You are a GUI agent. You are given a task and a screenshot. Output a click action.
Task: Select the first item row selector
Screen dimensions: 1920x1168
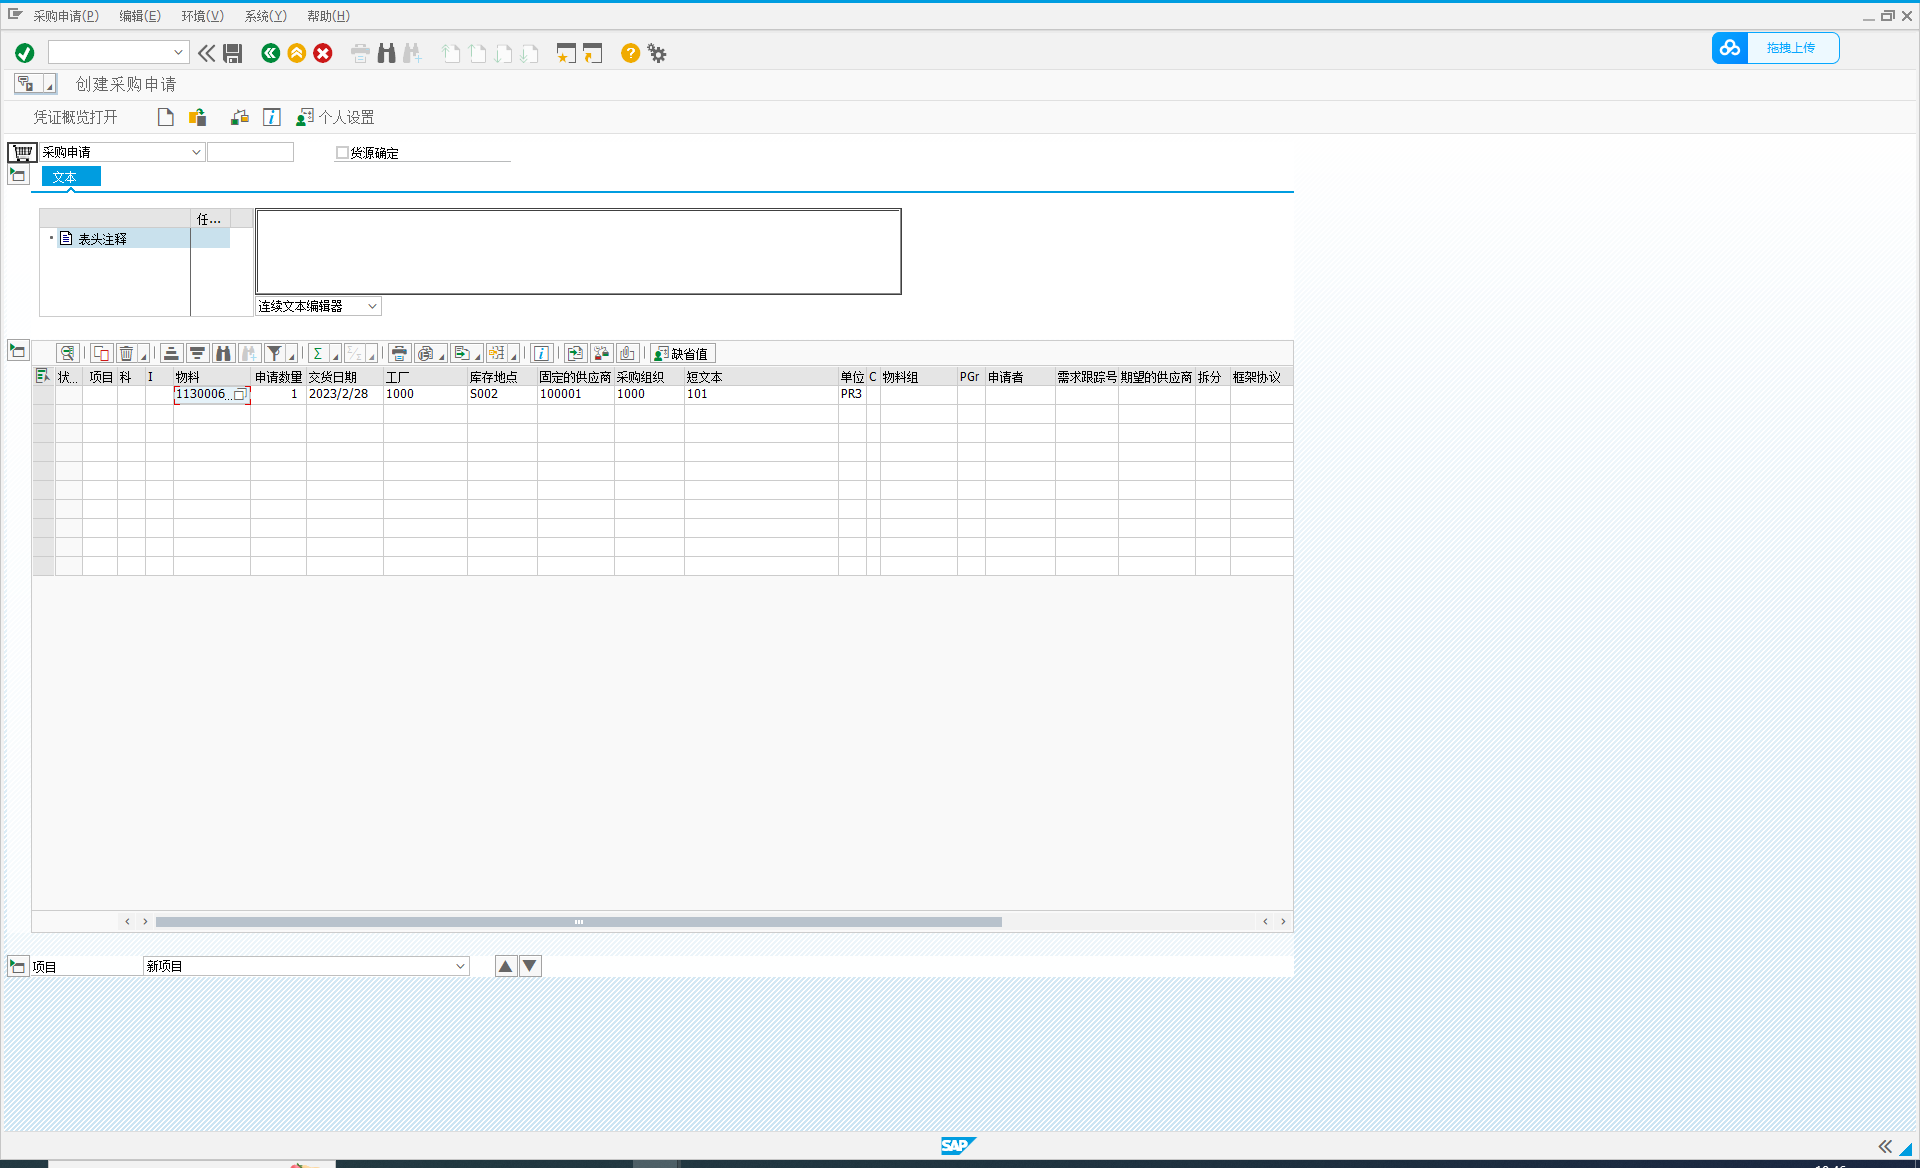click(x=43, y=395)
